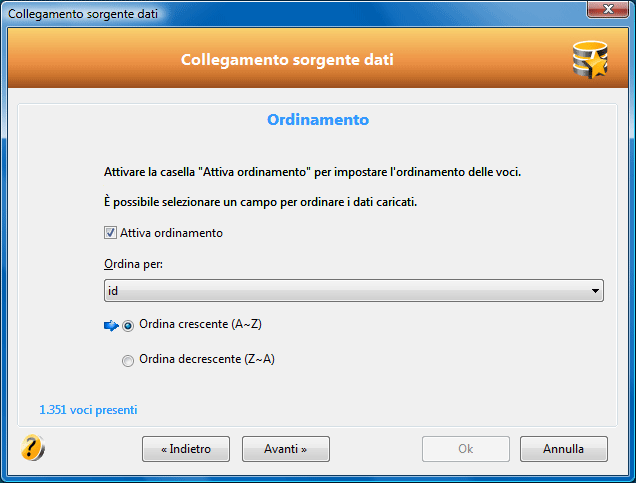The height and width of the screenshot is (483, 636).
Task: Click the database star icon in header
Action: pos(590,60)
